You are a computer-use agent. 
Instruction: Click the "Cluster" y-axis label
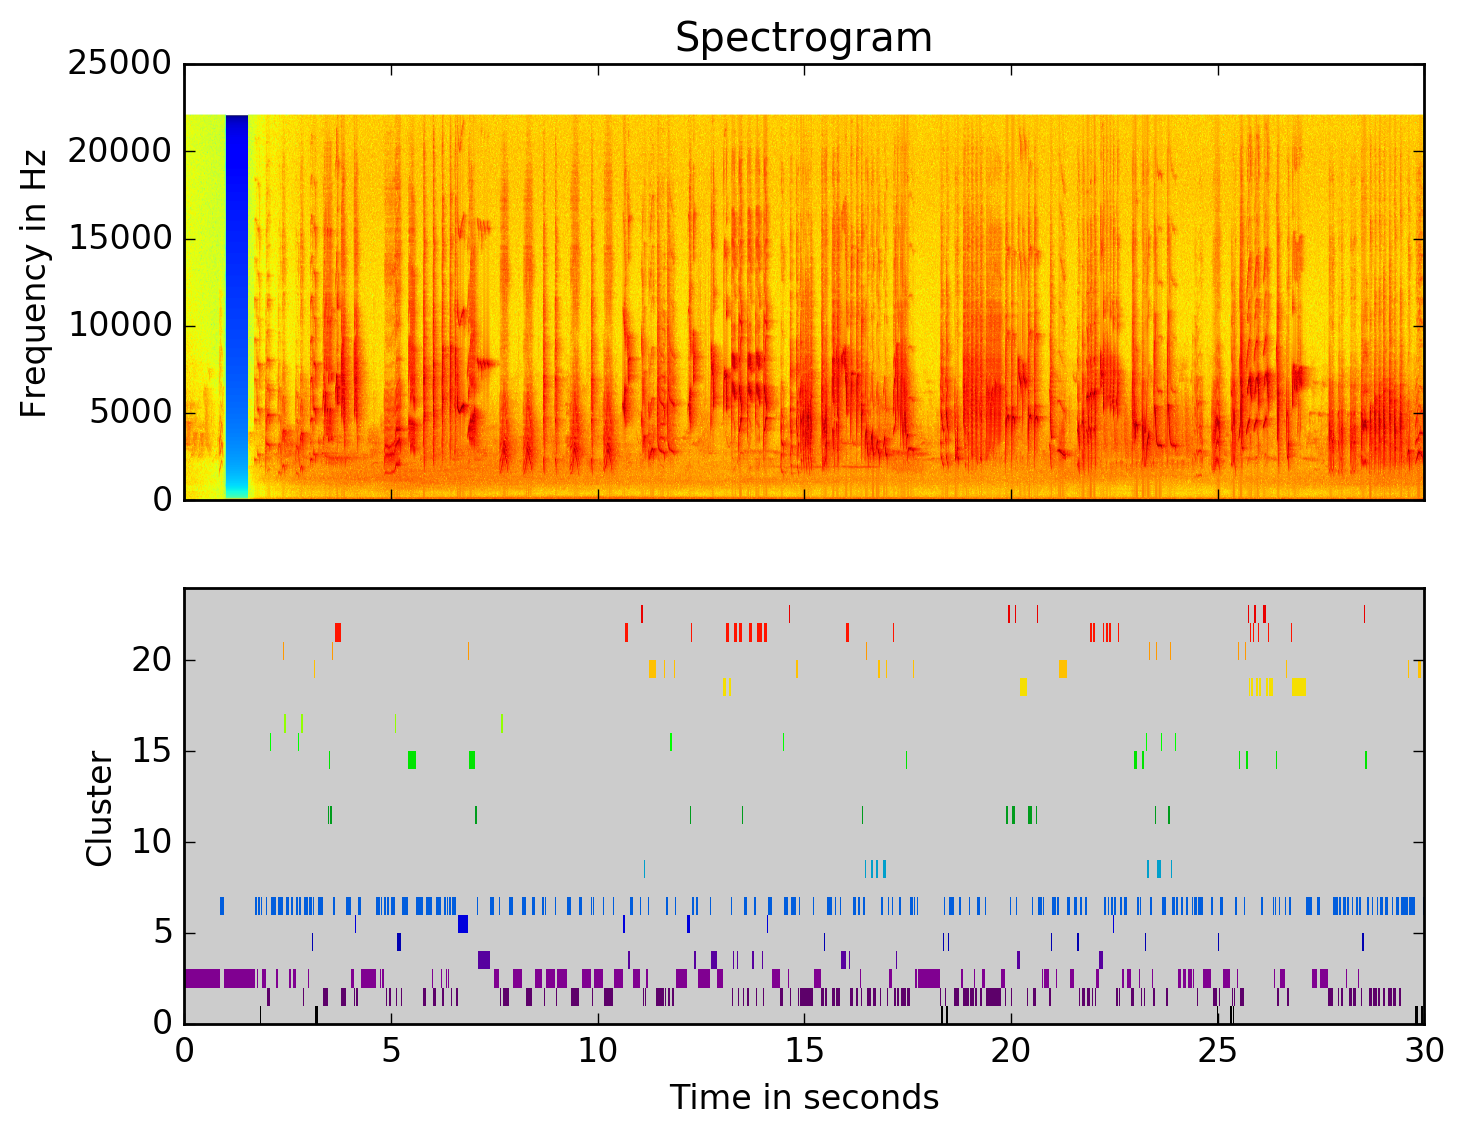click(x=99, y=809)
